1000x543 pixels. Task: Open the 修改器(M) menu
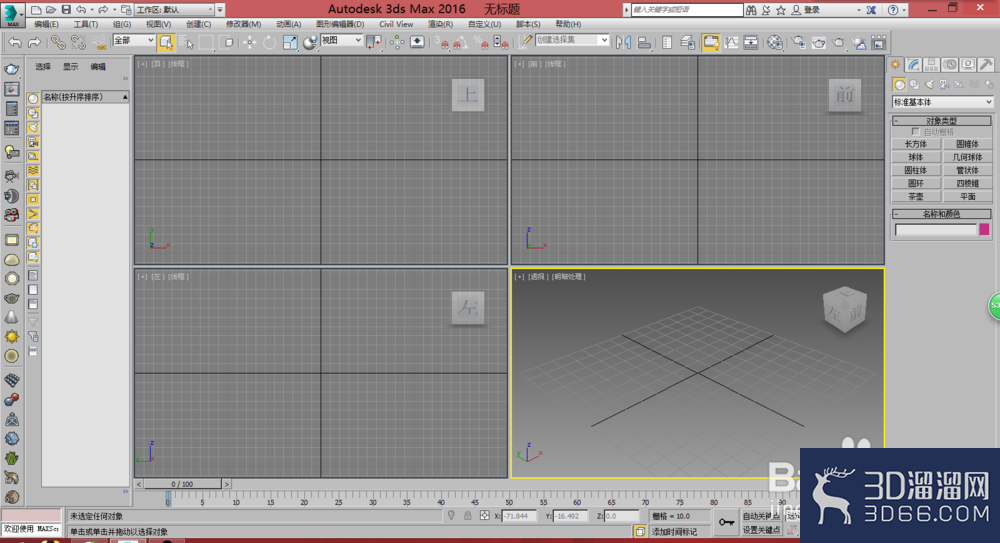point(243,24)
